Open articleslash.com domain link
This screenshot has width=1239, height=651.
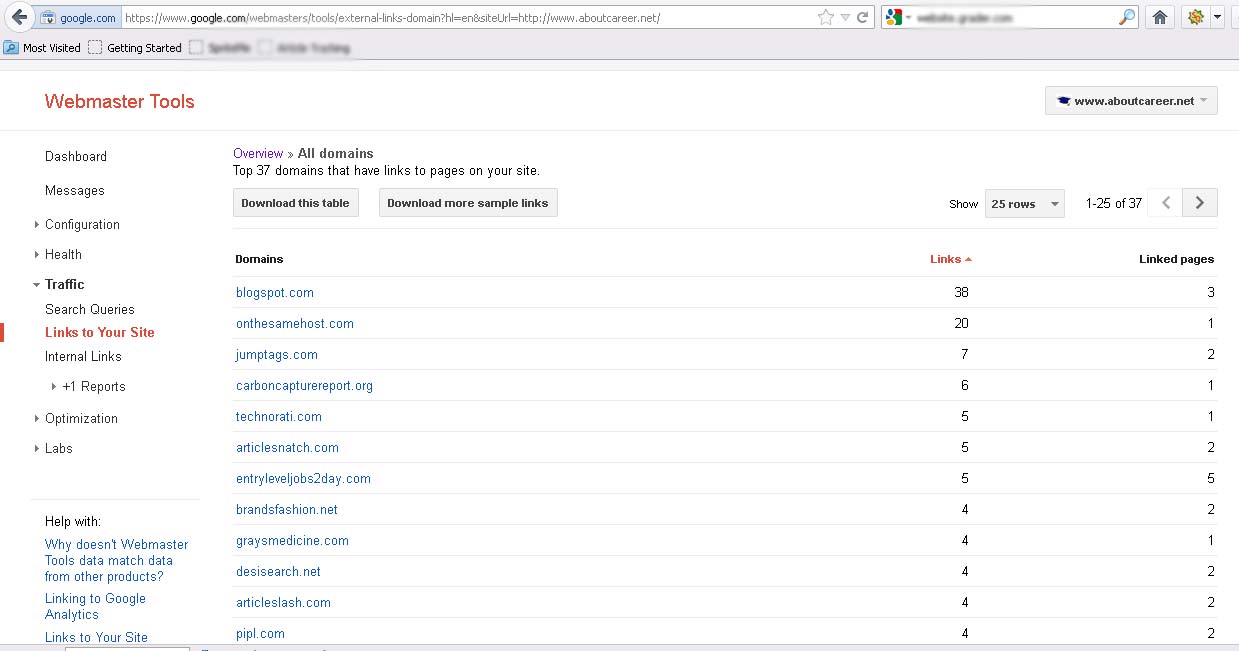pos(283,602)
